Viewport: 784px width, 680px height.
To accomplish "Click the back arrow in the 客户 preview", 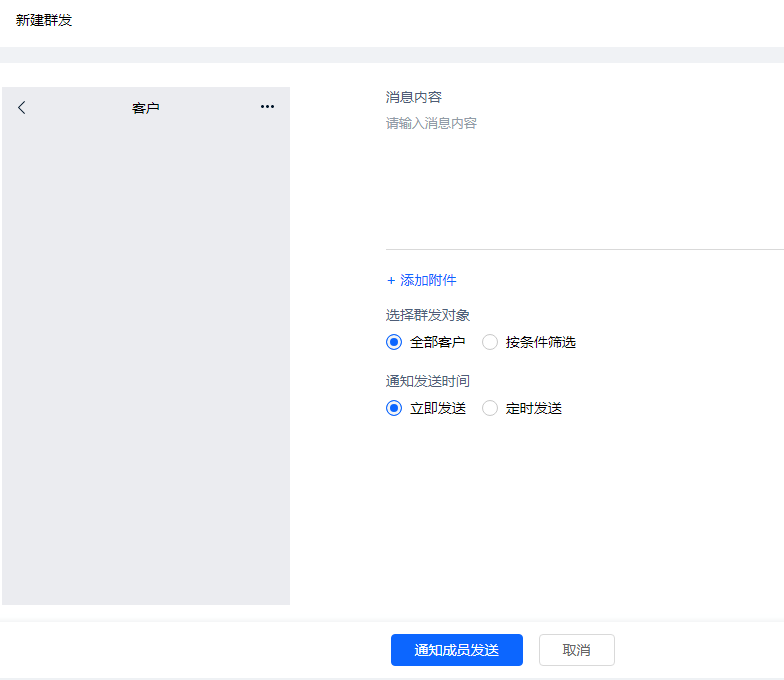I will (22, 108).
